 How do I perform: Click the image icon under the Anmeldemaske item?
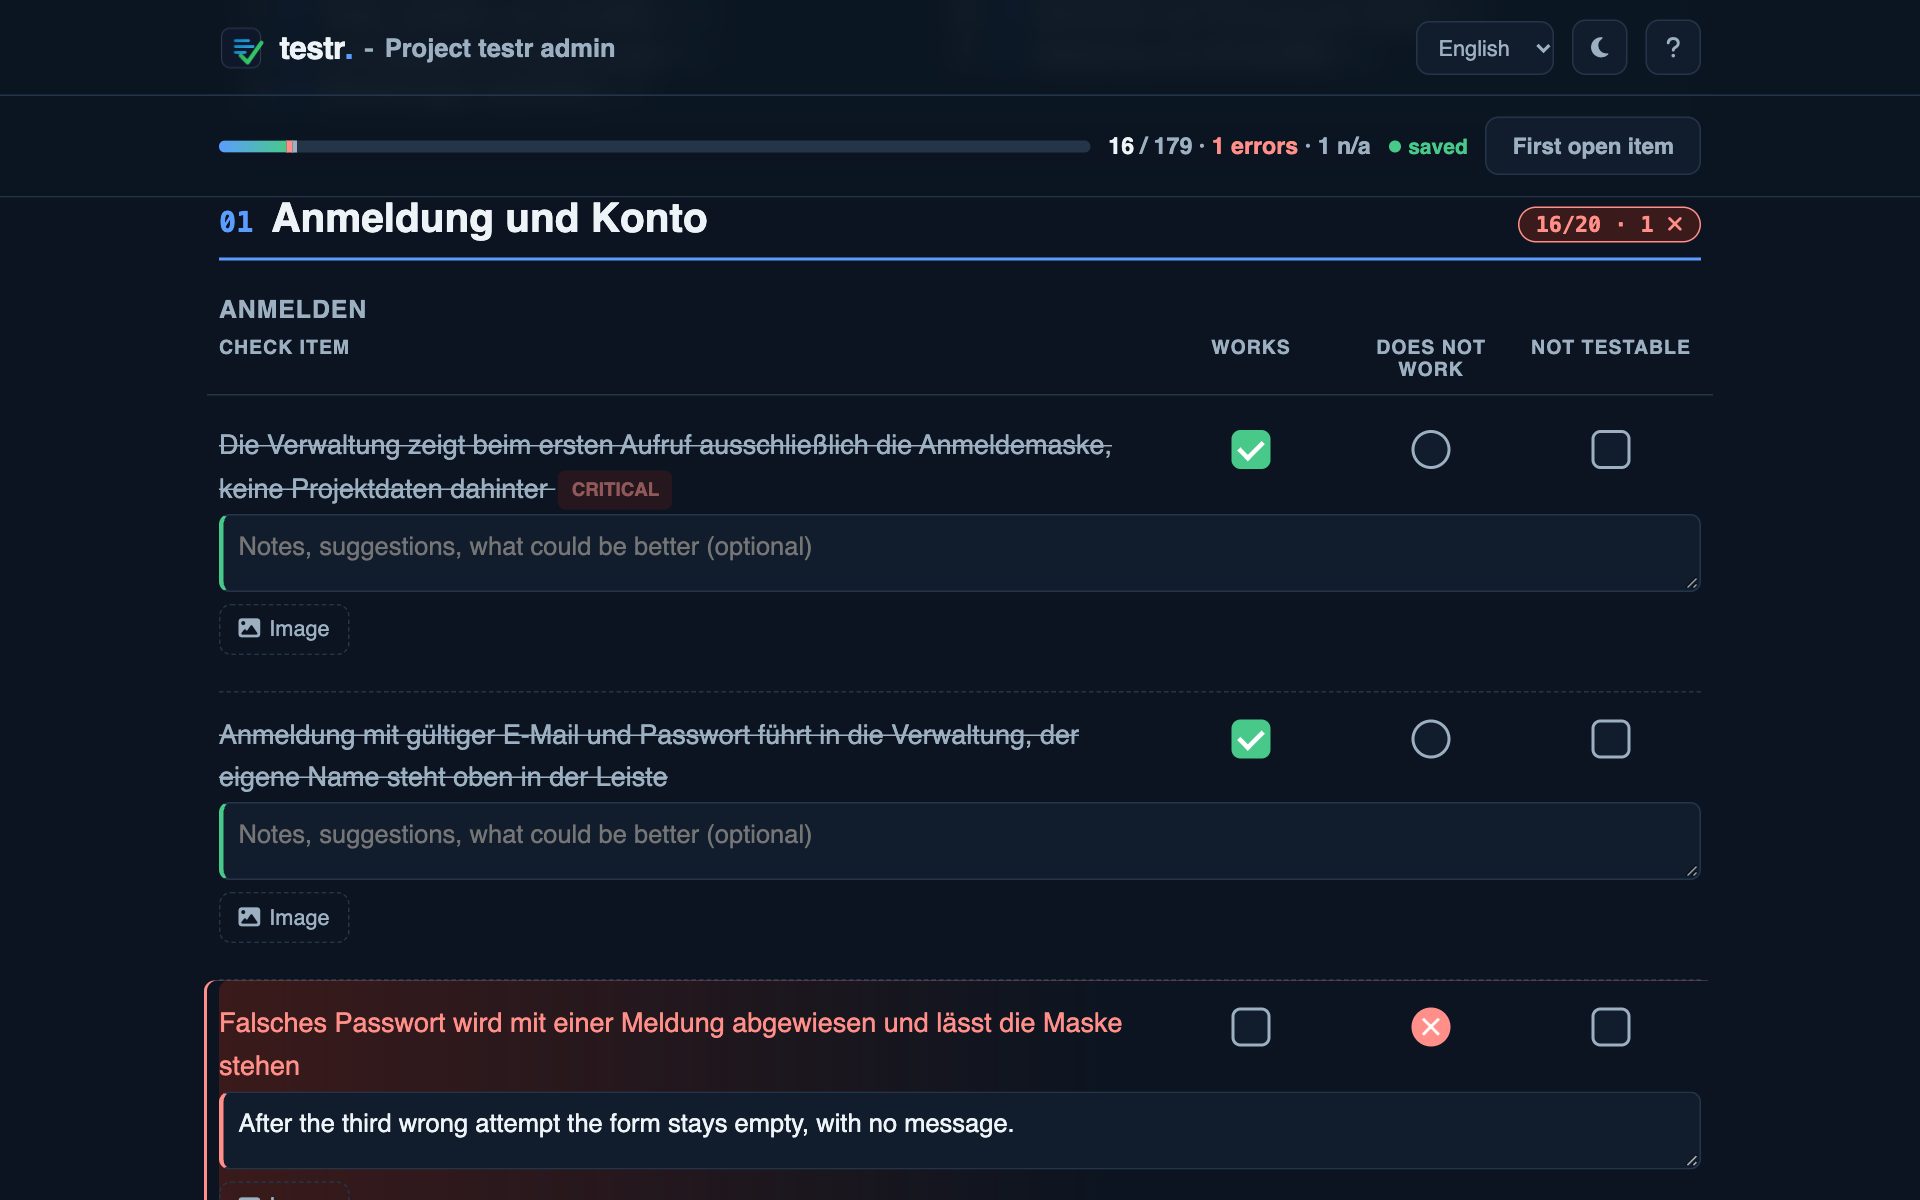pyautogui.click(x=249, y=628)
